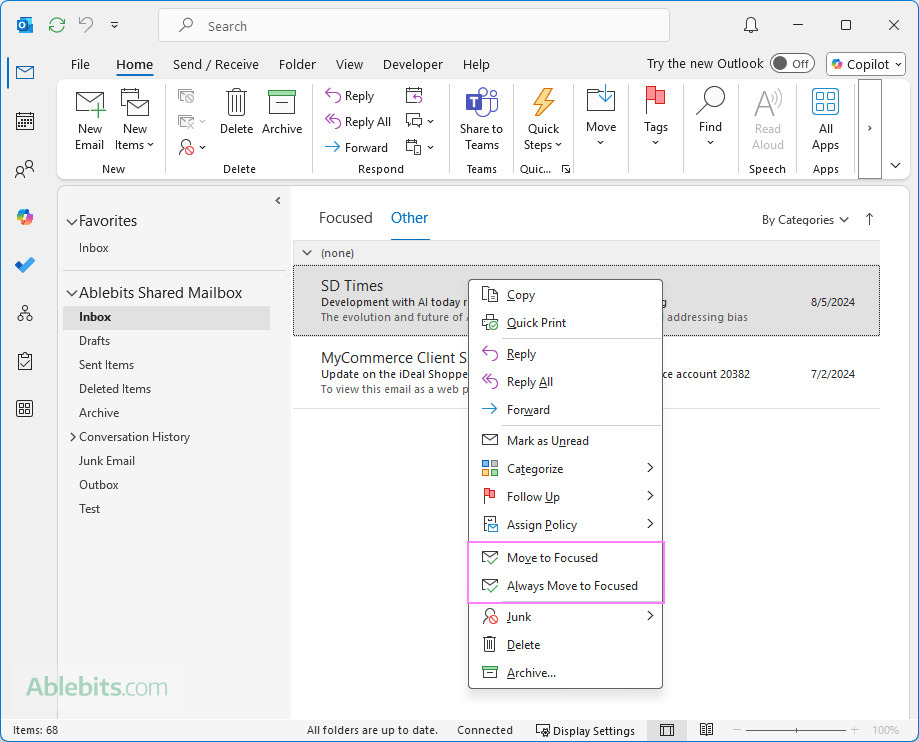Screen dimensions: 919x742
Task: Select Quick Print in context menu
Action: point(566,322)
